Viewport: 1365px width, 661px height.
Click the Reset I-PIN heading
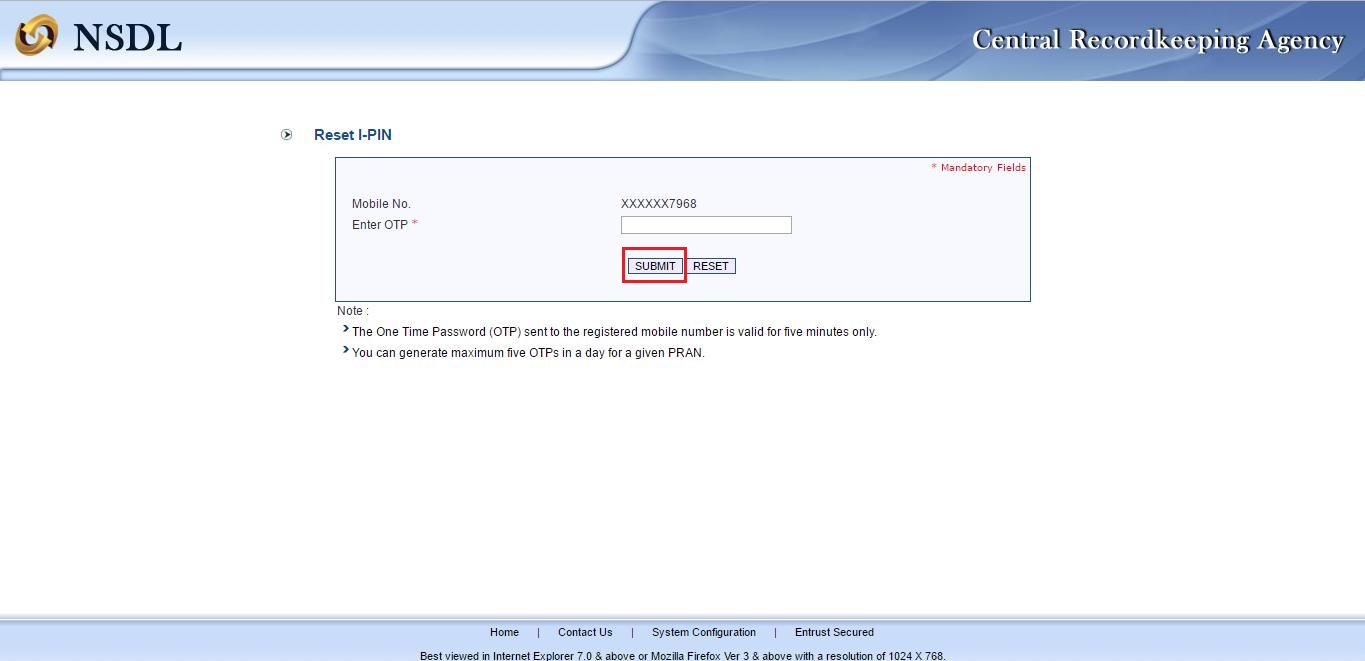352,134
